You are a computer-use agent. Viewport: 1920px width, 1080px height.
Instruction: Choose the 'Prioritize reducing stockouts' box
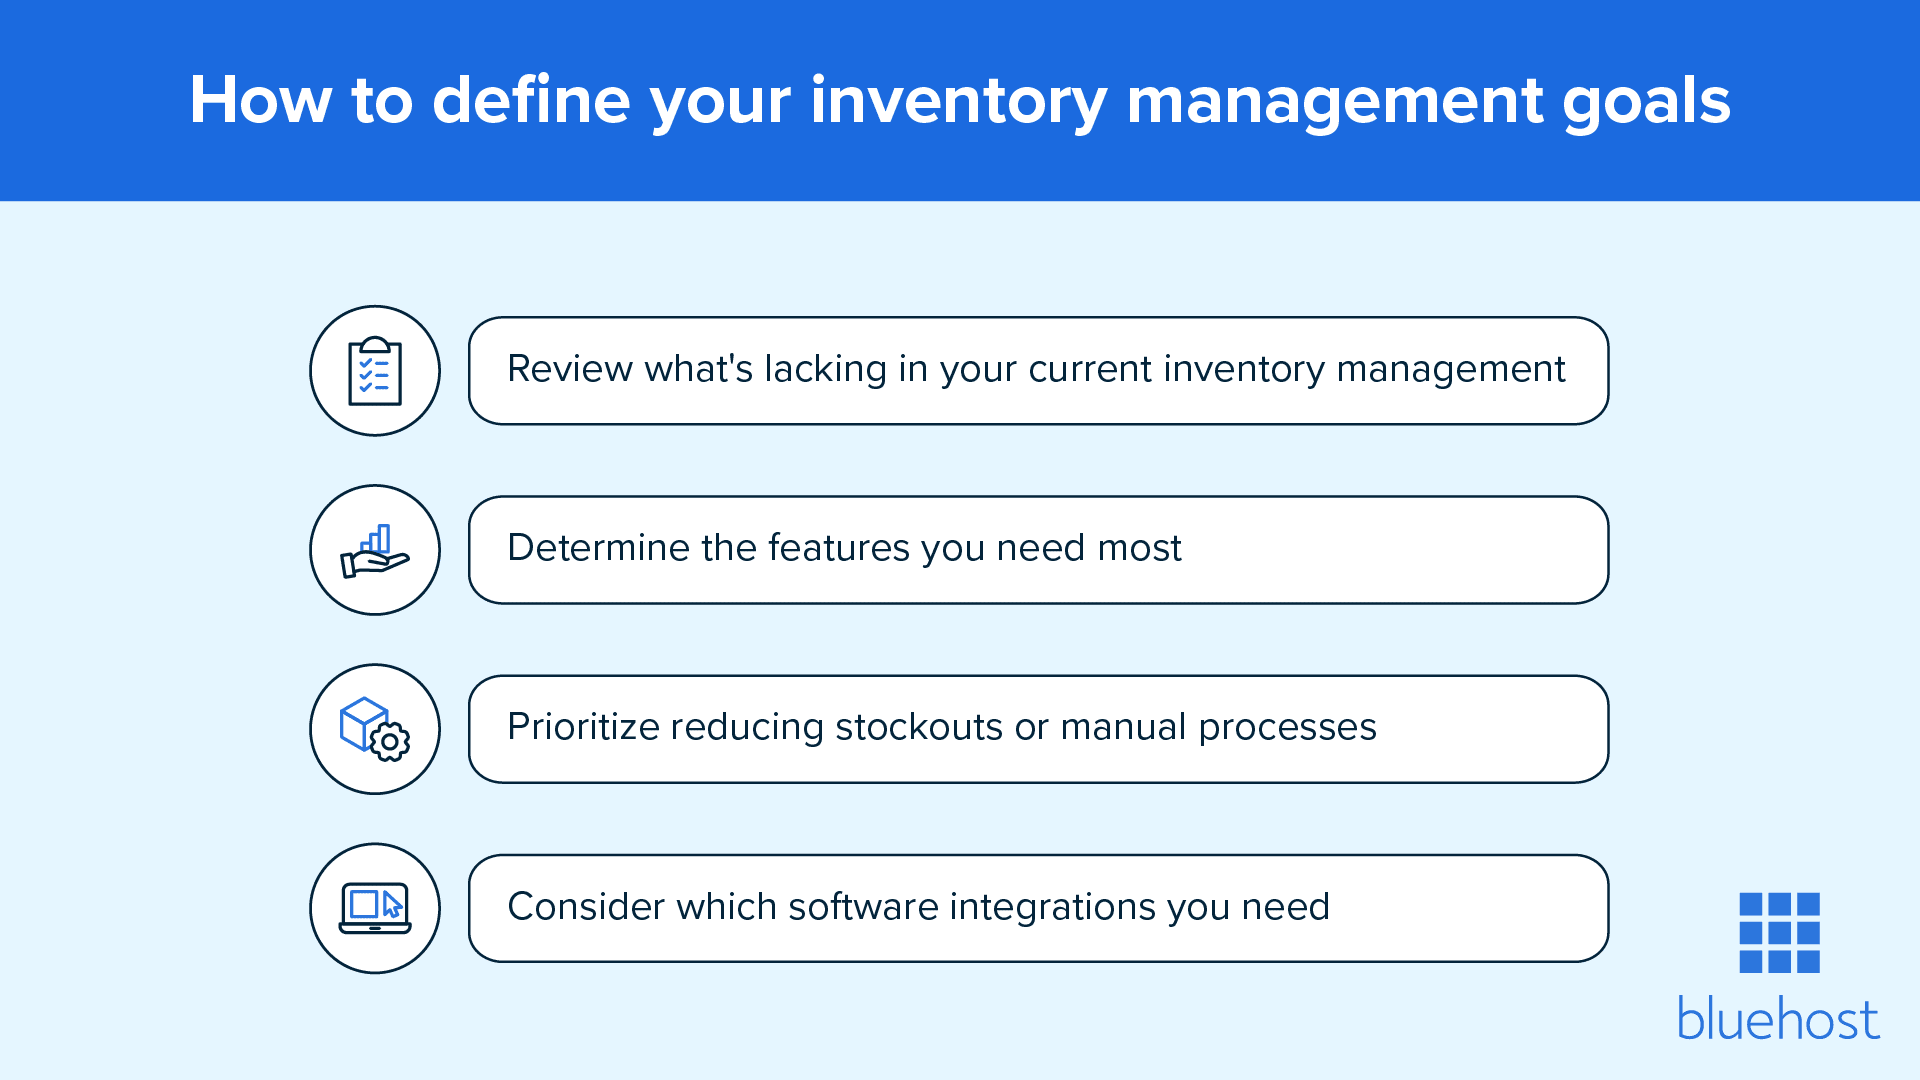coord(1038,729)
